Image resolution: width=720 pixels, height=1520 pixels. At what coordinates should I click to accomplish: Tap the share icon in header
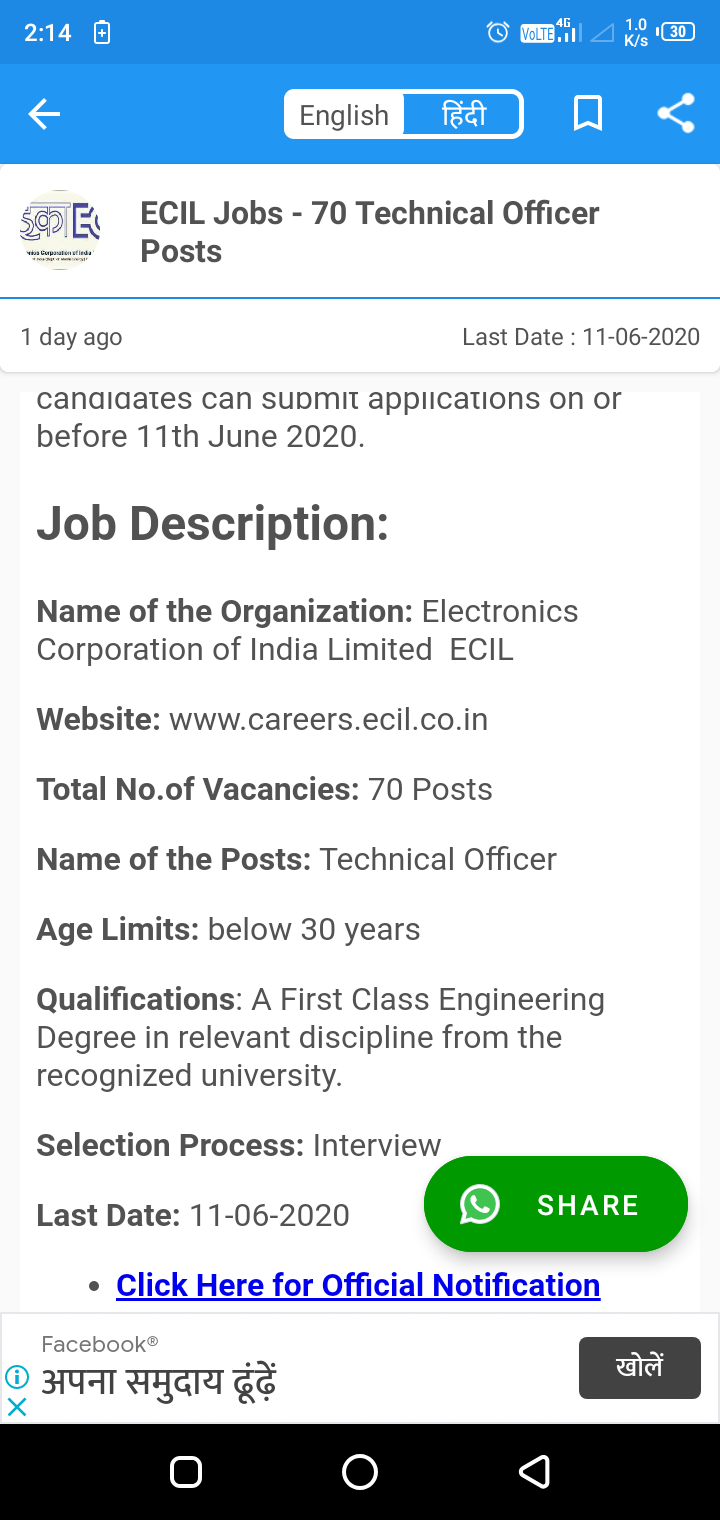coord(676,114)
